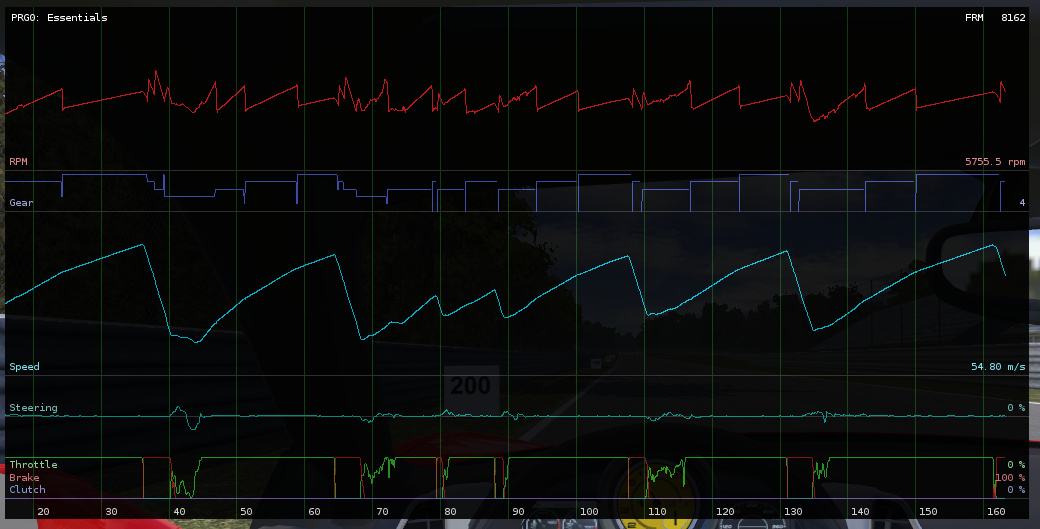Select the 100 marker on time axis
This screenshot has width=1040, height=529.
(x=588, y=512)
